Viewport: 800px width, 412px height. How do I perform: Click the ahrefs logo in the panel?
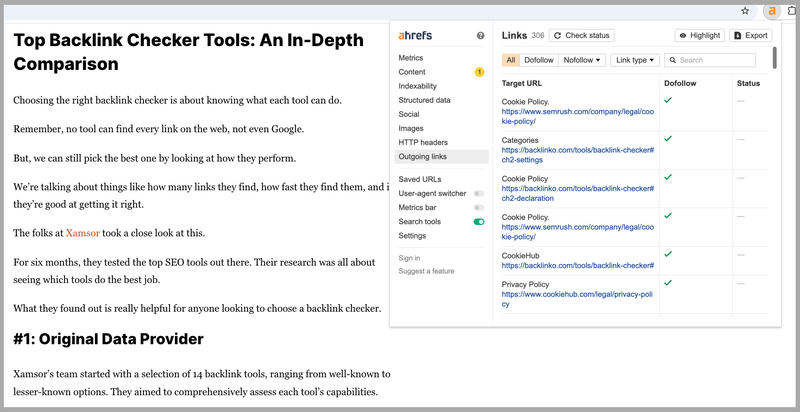pos(415,35)
